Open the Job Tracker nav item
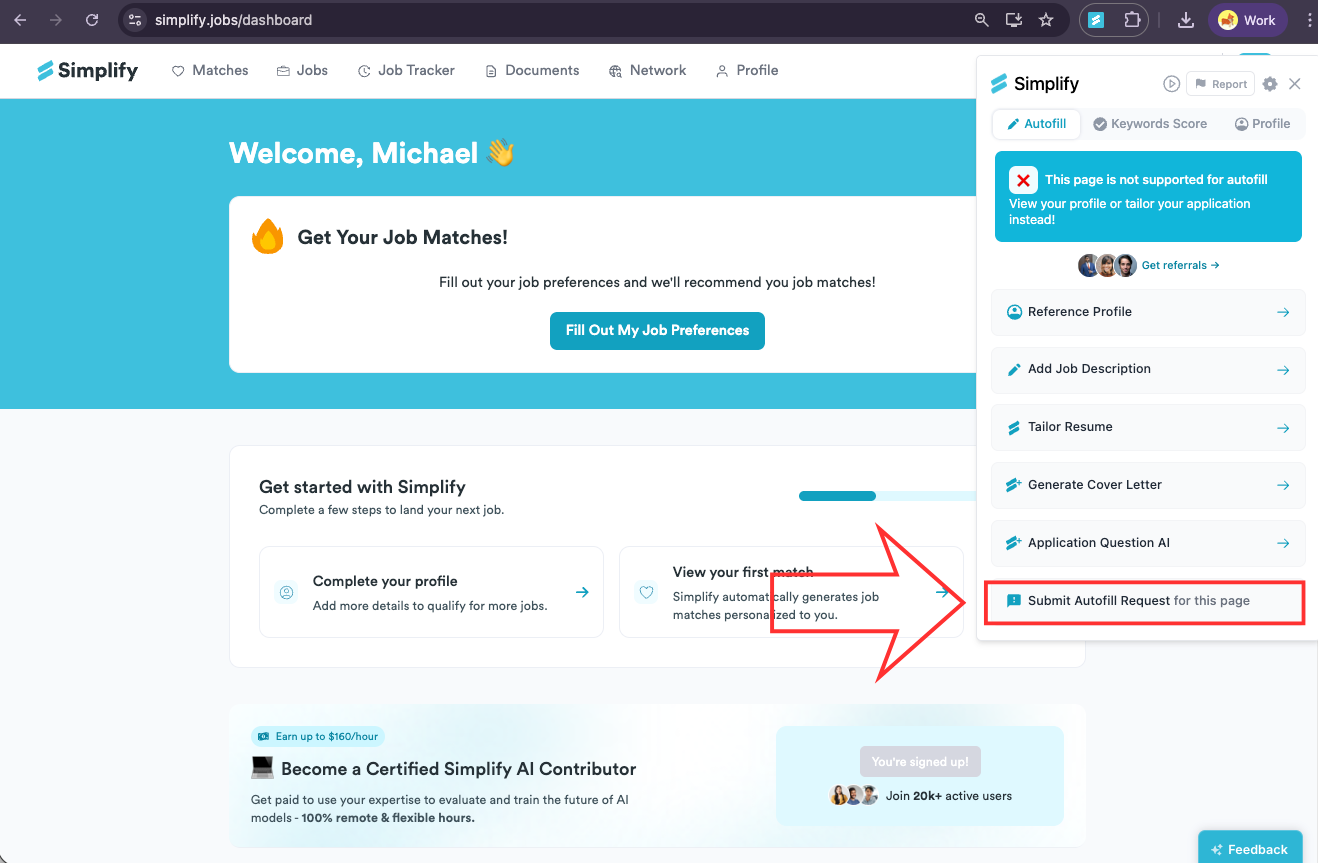Viewport: 1318px width, 863px height. tap(406, 71)
